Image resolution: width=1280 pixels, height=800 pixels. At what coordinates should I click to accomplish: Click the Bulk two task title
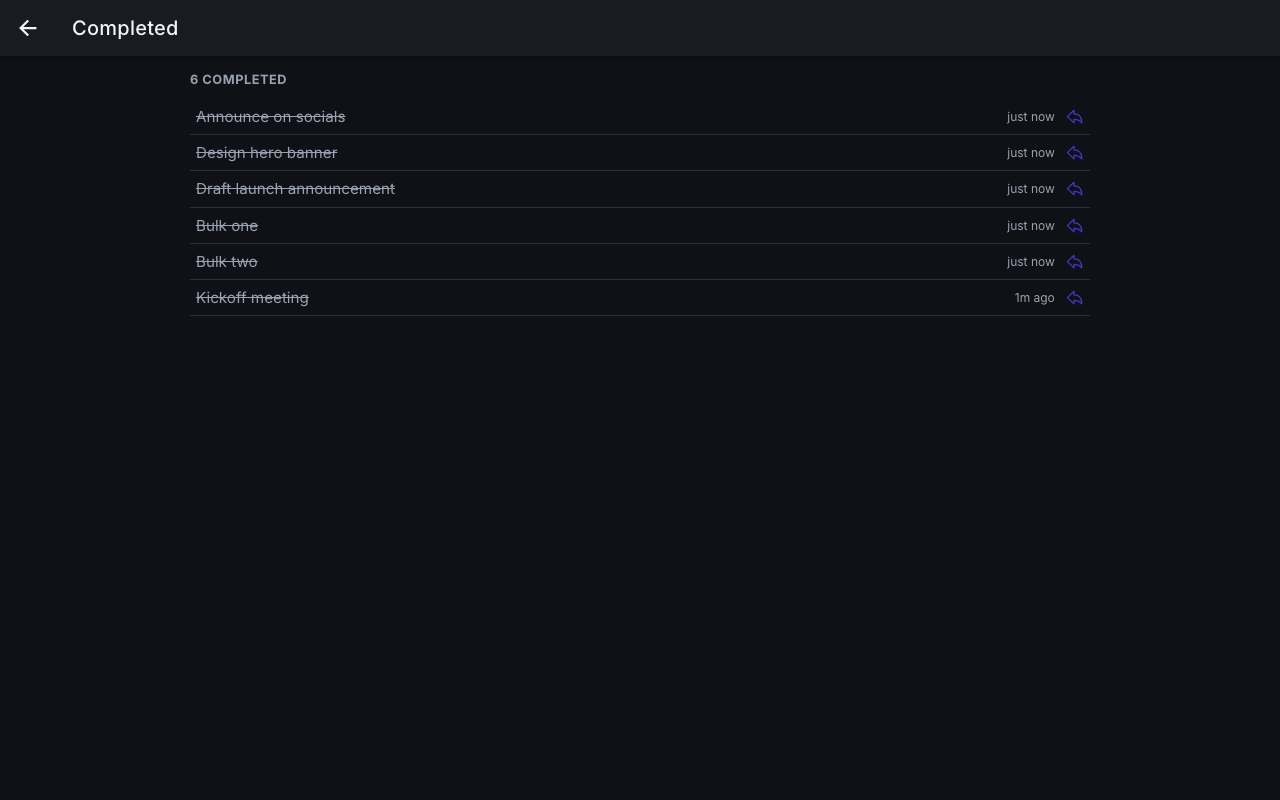click(x=227, y=262)
